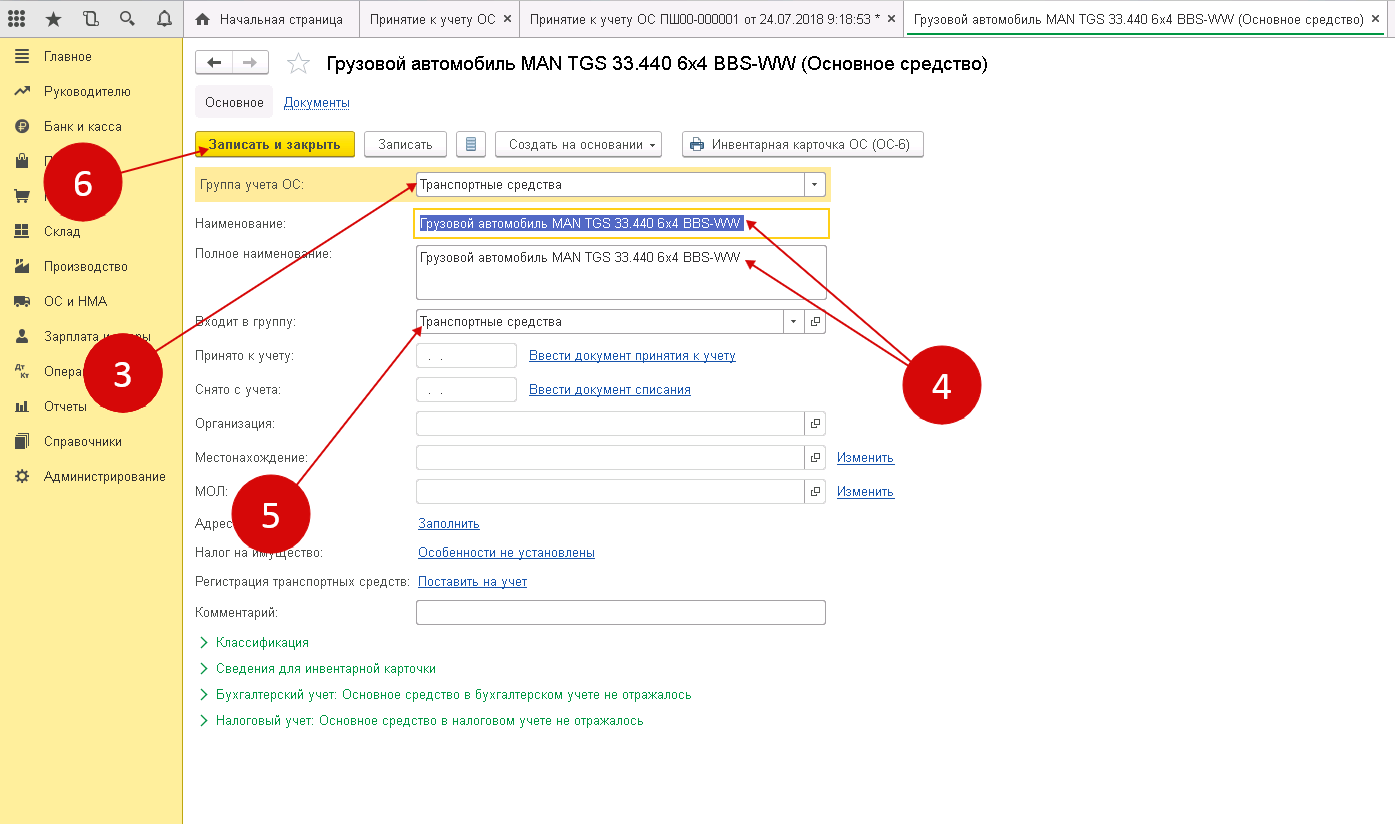Click the МОЛ input field

(x=610, y=492)
